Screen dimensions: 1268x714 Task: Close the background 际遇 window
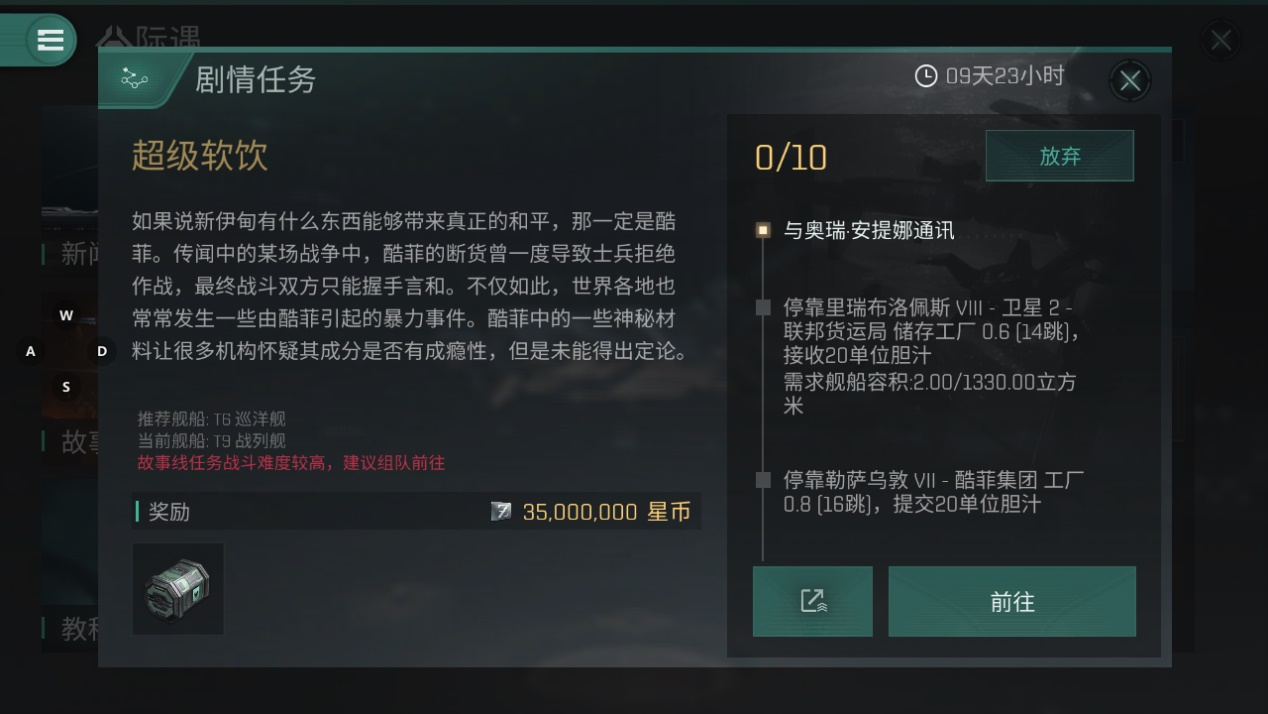[x=1220, y=41]
